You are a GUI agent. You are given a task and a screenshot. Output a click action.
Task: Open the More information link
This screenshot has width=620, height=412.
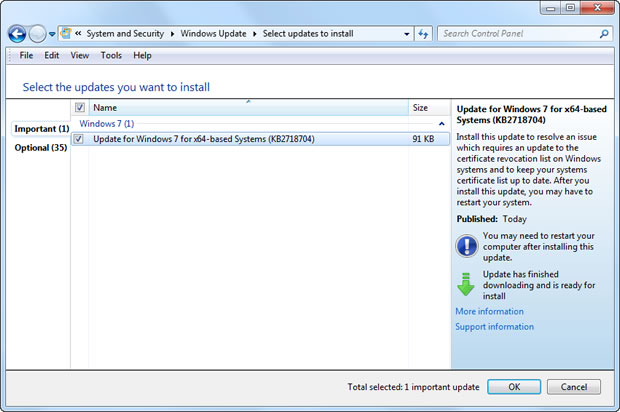click(489, 311)
